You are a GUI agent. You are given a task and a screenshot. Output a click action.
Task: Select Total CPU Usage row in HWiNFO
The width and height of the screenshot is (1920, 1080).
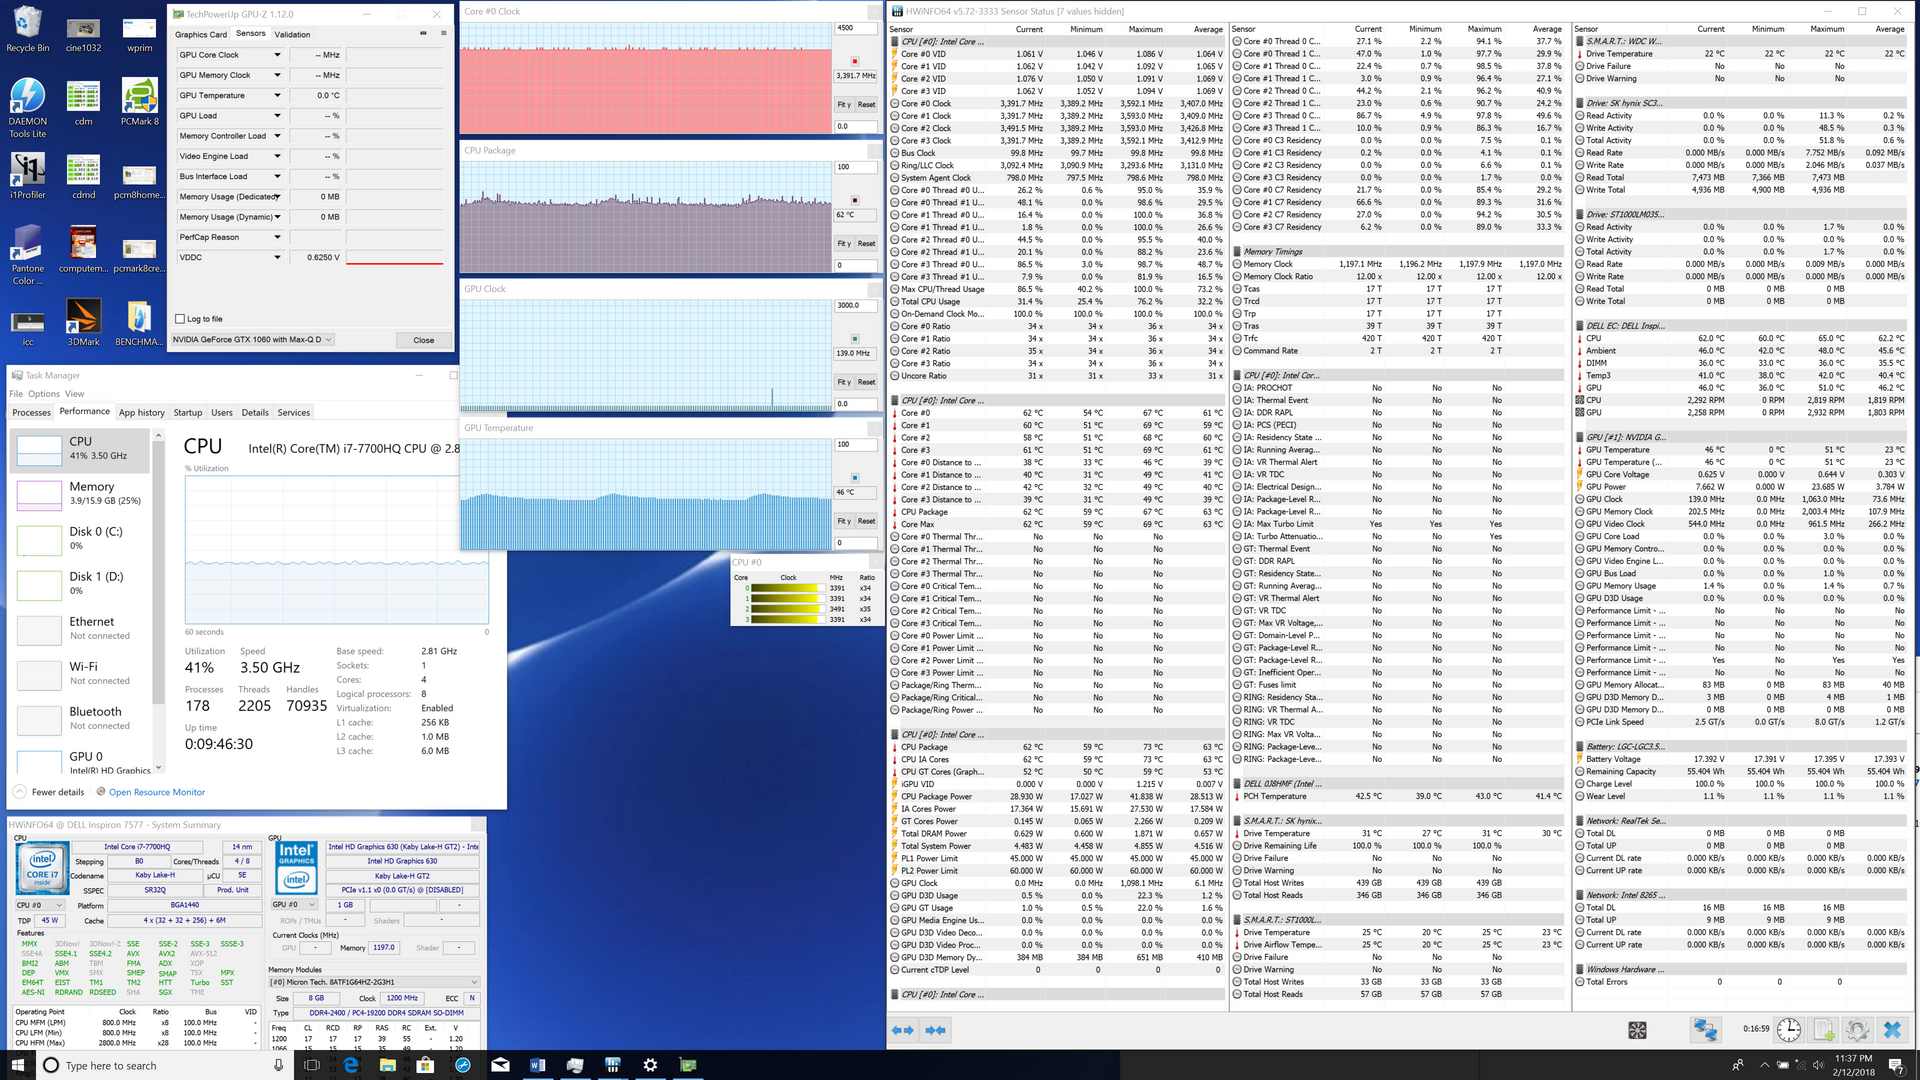click(1057, 301)
